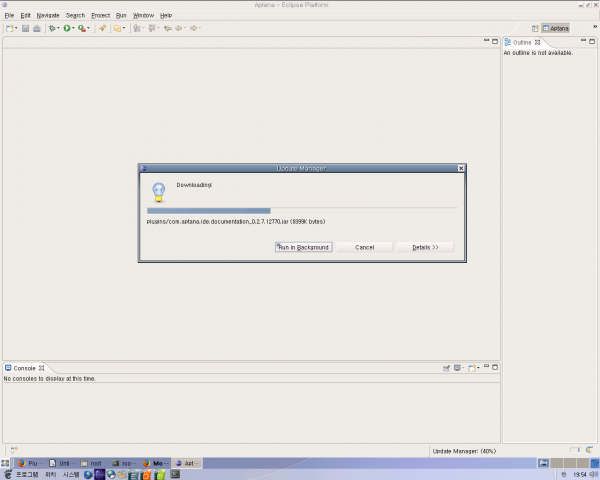Click the Debug bug icon
Screen dimensions: 600x480
(x=52, y=28)
